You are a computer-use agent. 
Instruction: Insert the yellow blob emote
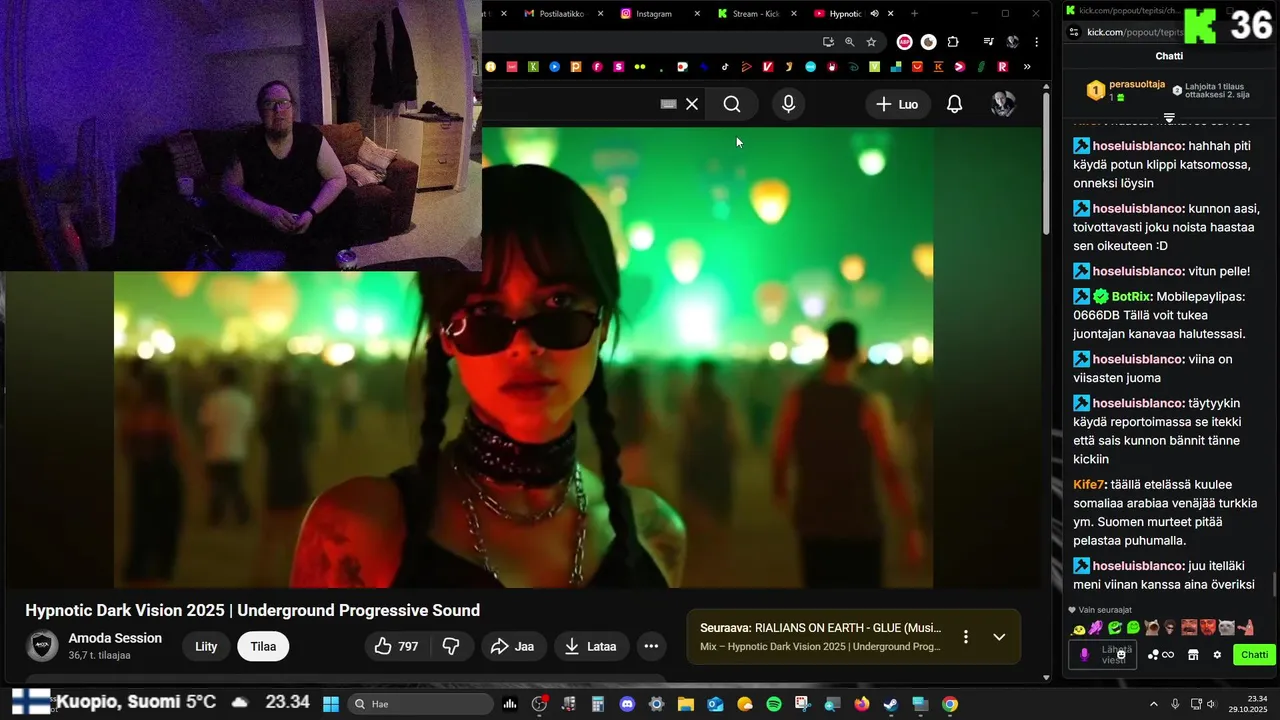pos(1079,628)
